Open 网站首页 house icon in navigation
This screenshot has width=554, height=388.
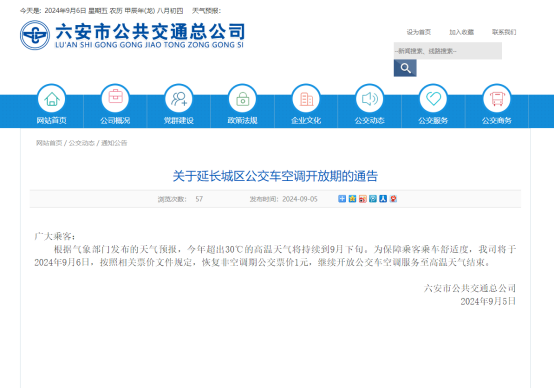52,99
